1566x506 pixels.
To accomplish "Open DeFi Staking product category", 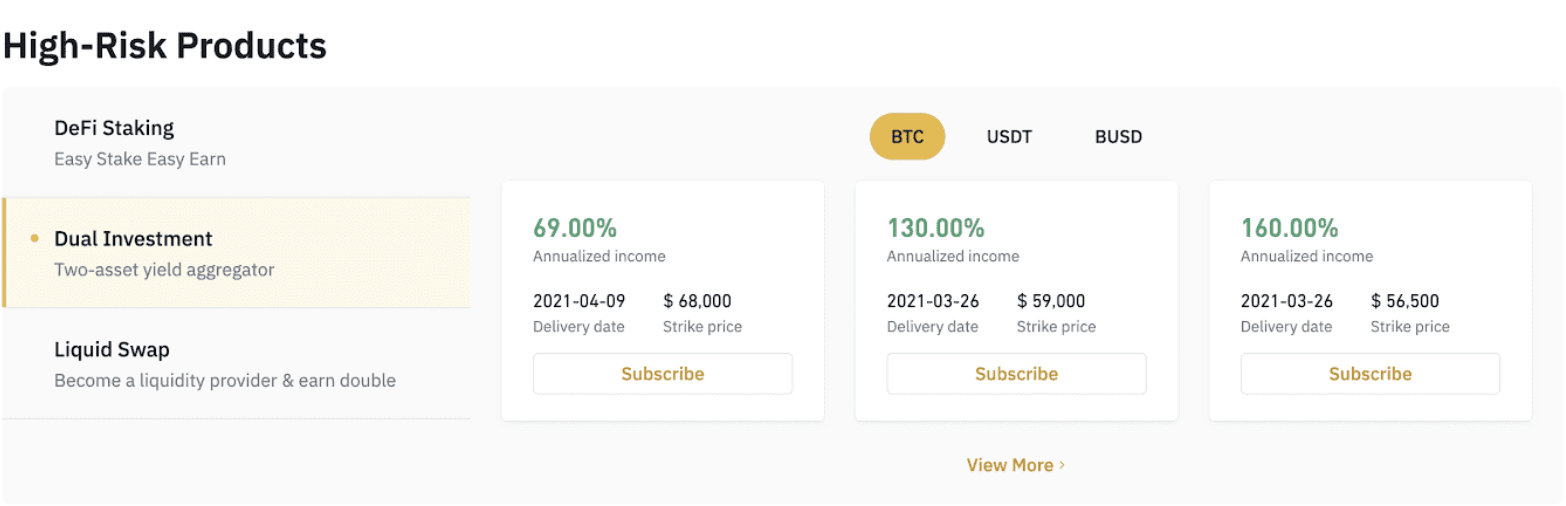I will coord(236,143).
